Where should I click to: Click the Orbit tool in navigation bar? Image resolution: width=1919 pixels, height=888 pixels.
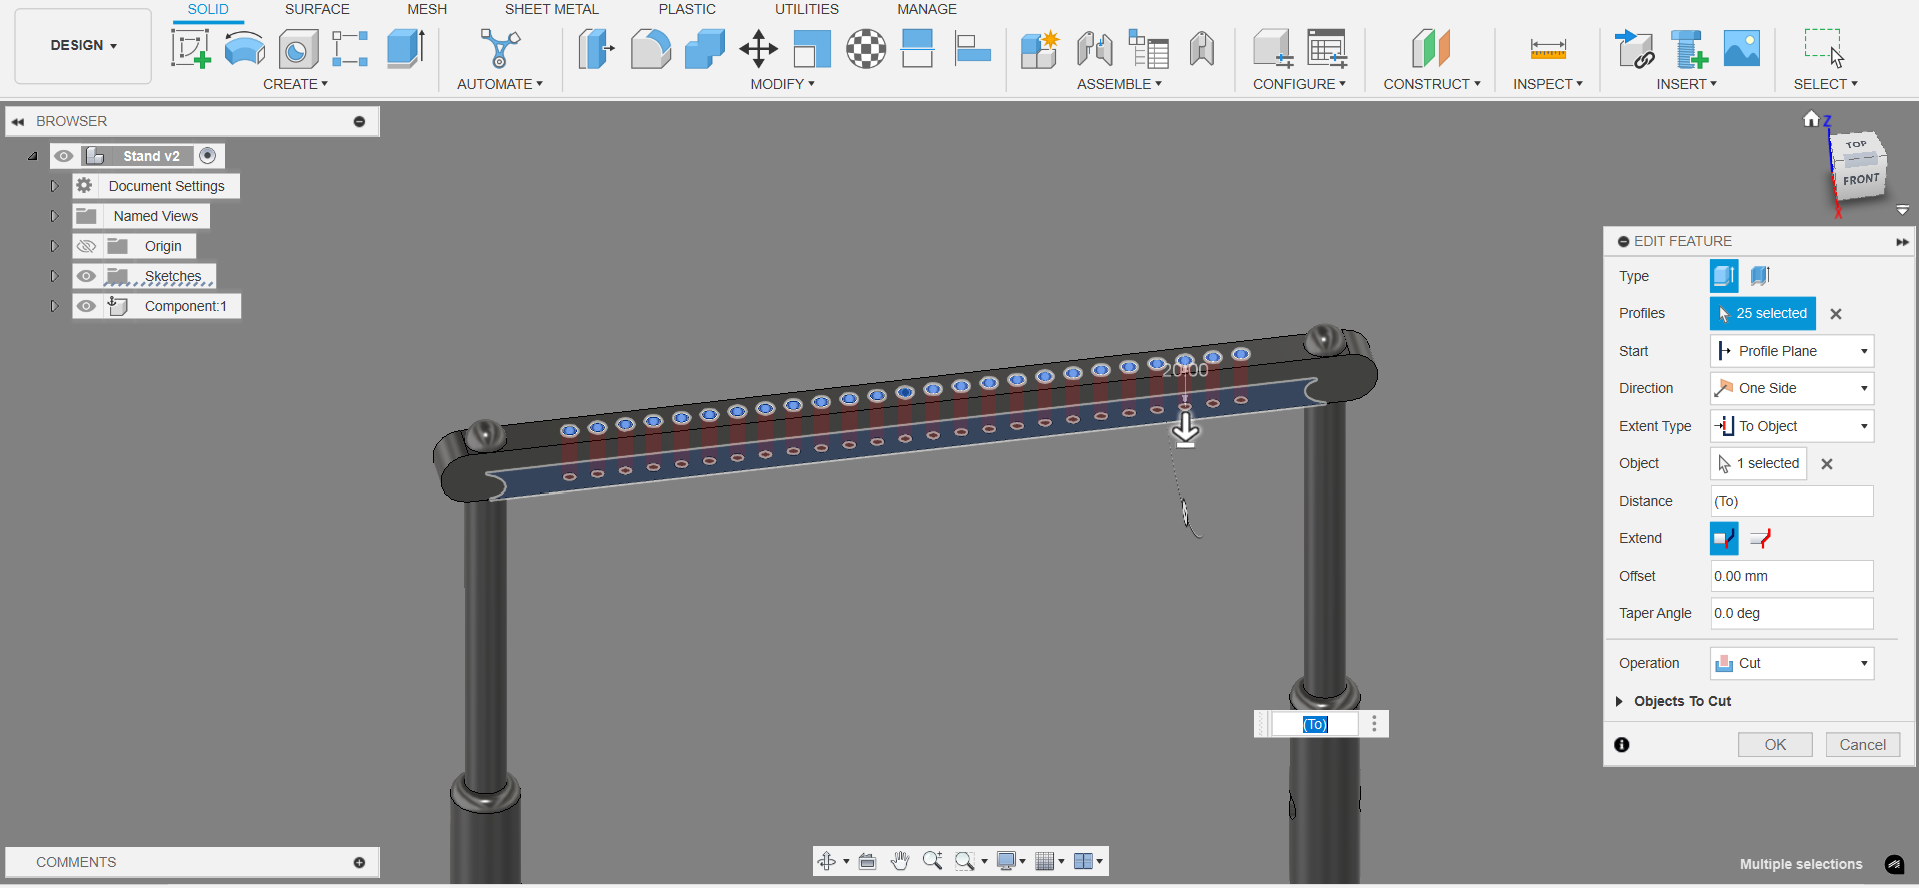click(x=827, y=861)
